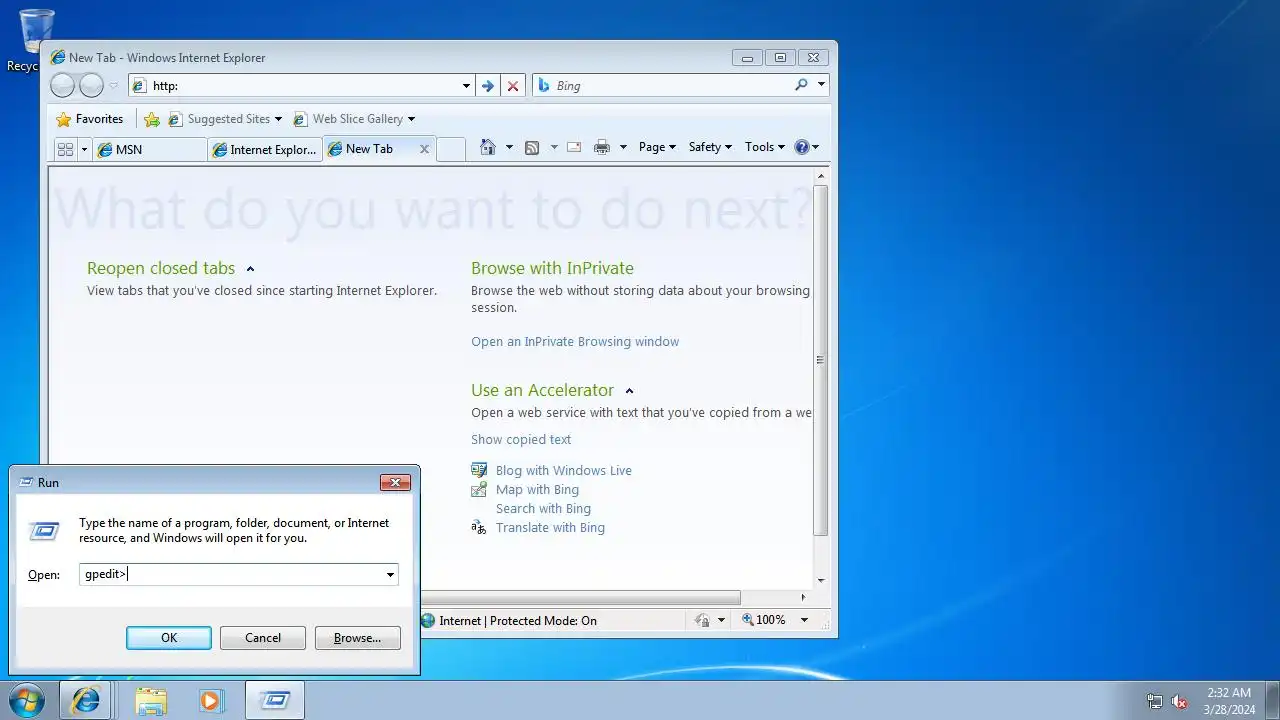The width and height of the screenshot is (1280, 720).
Task: Open the zoom level dropdown arrow
Action: pyautogui.click(x=804, y=620)
